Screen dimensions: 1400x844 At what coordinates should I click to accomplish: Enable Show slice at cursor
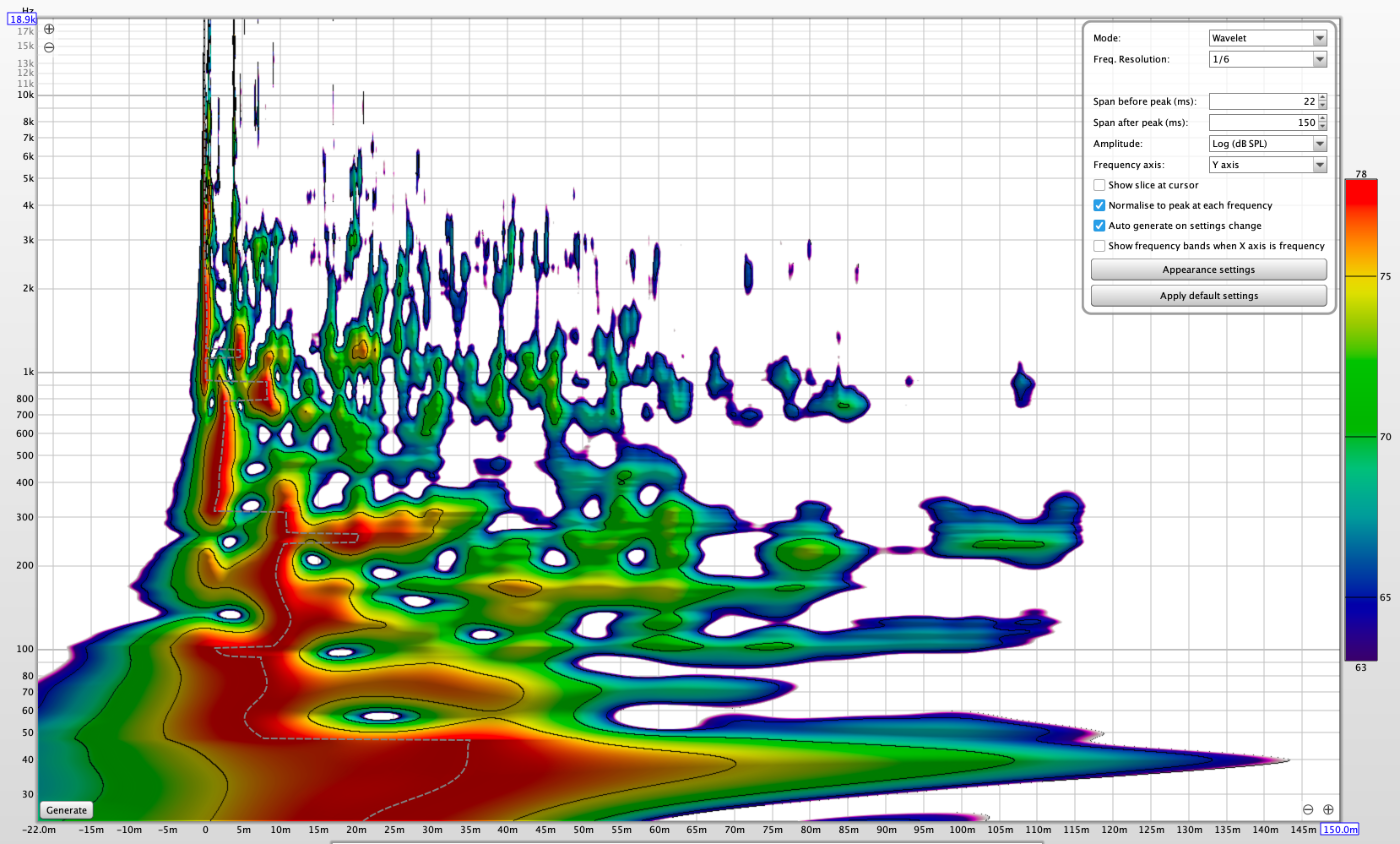pyautogui.click(x=1099, y=185)
